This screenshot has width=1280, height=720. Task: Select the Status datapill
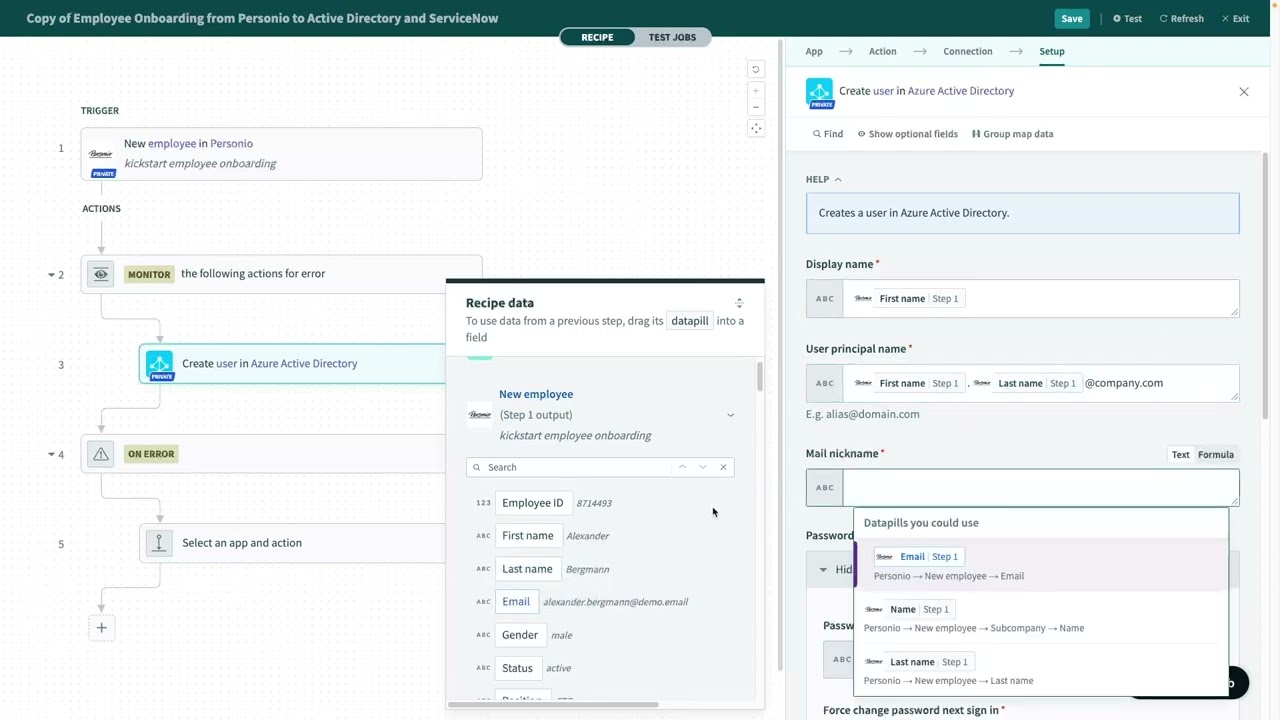pyautogui.click(x=517, y=668)
